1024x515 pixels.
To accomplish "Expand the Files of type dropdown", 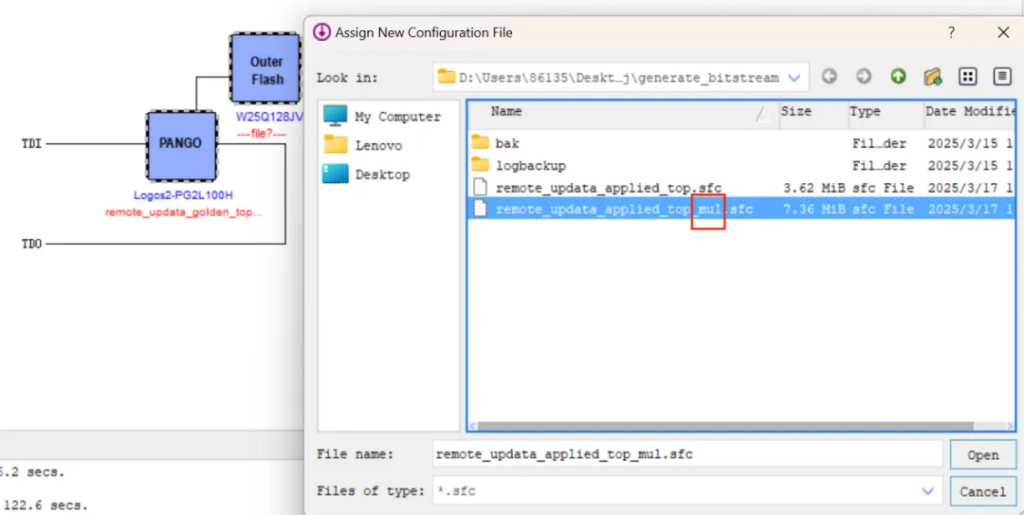I will [x=929, y=491].
